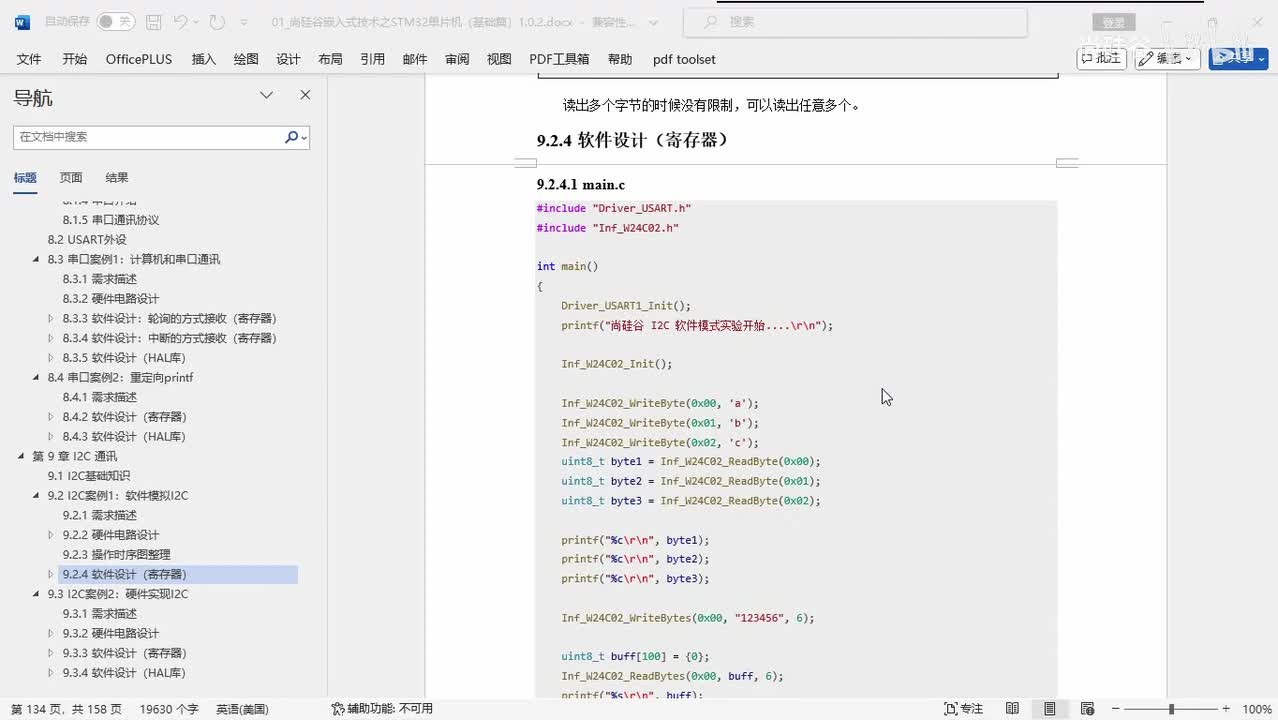1278x720 pixels.
Task: Select heading 9.2.1 需求描述
Action: click(100, 515)
